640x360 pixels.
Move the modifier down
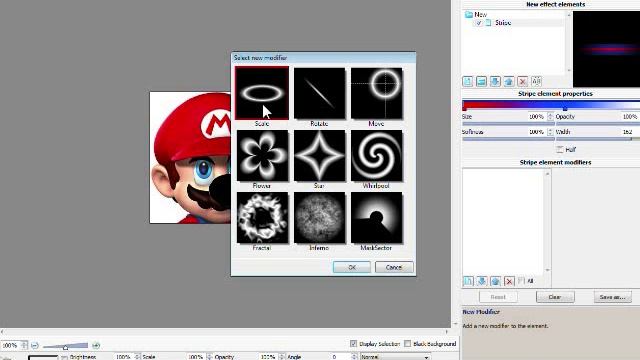point(482,281)
